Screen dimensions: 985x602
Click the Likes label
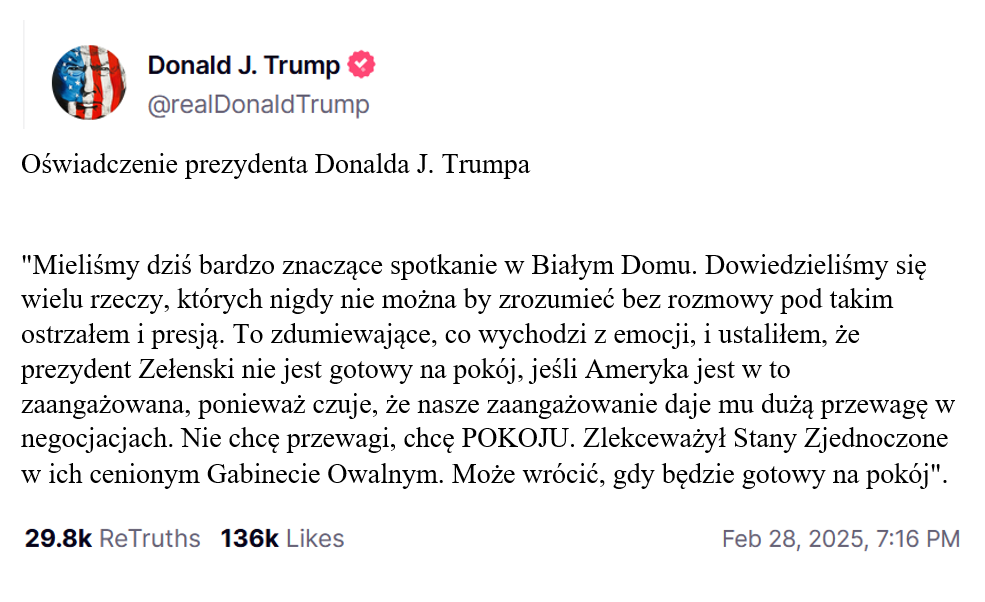315,539
